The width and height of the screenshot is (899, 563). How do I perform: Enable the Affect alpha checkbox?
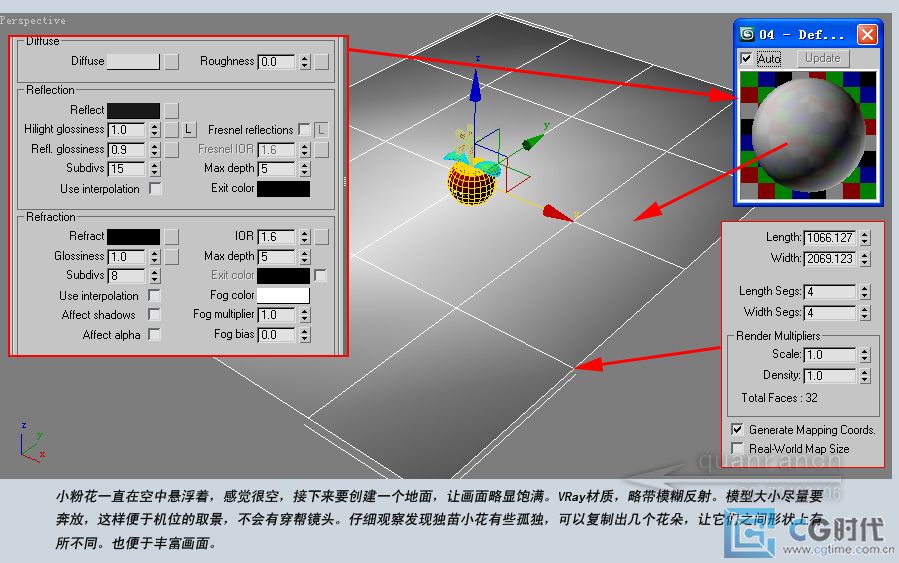(x=154, y=334)
